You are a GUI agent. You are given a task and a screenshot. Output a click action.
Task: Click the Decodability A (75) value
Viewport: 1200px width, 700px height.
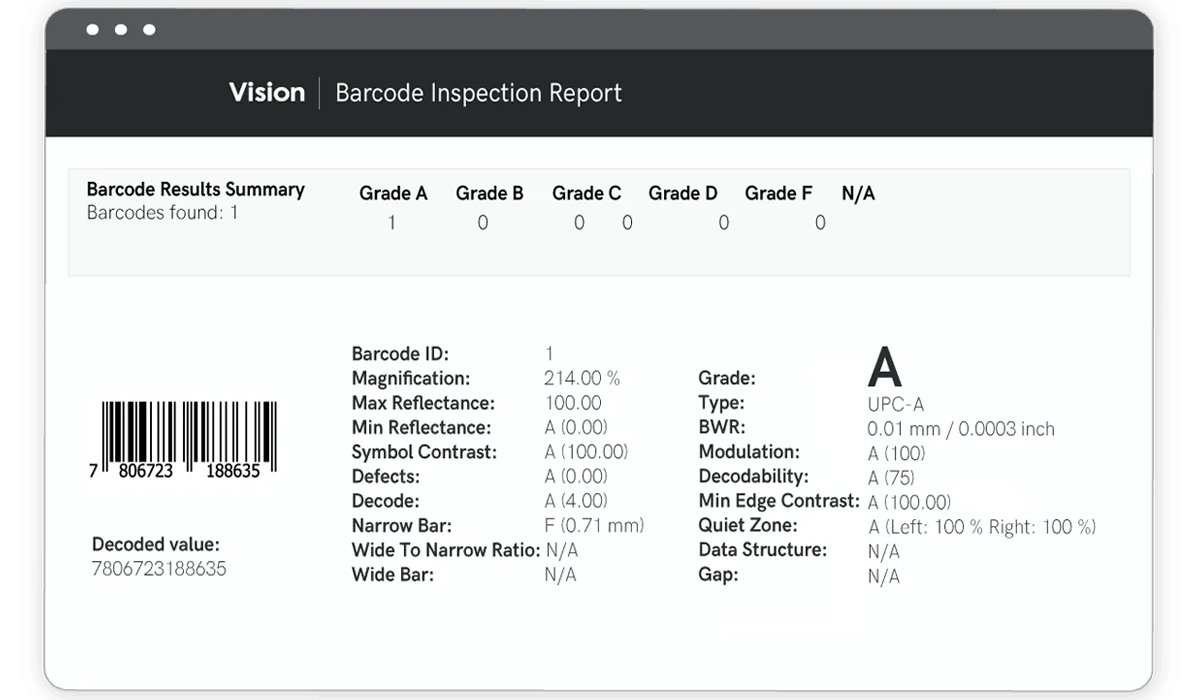[888, 476]
